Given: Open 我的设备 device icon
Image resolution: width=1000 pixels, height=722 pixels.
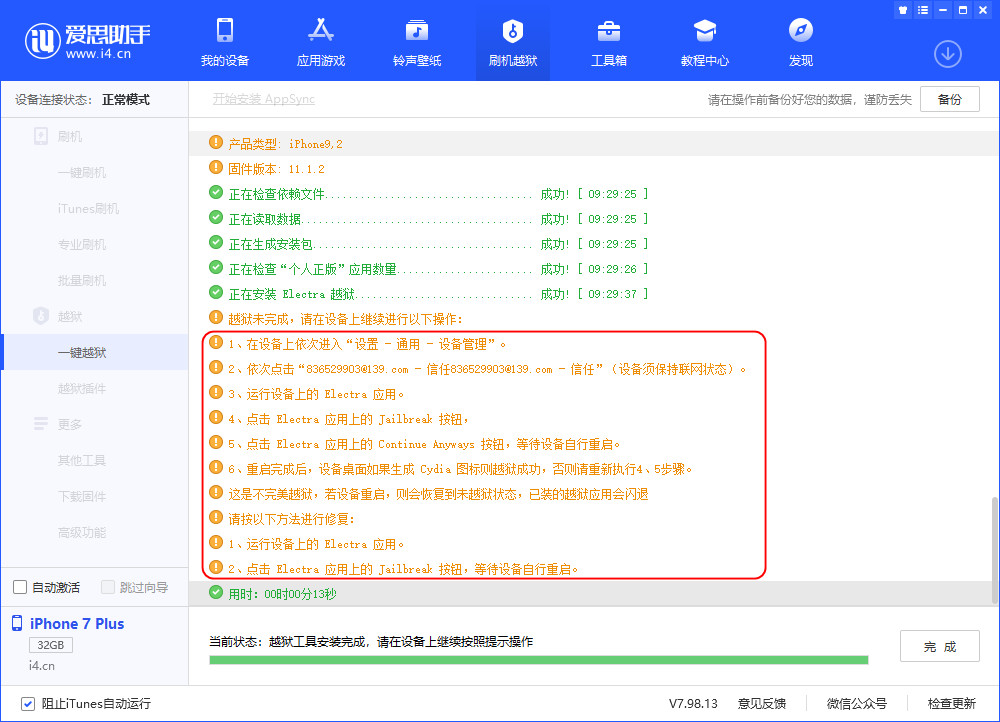Looking at the screenshot, I should [225, 30].
